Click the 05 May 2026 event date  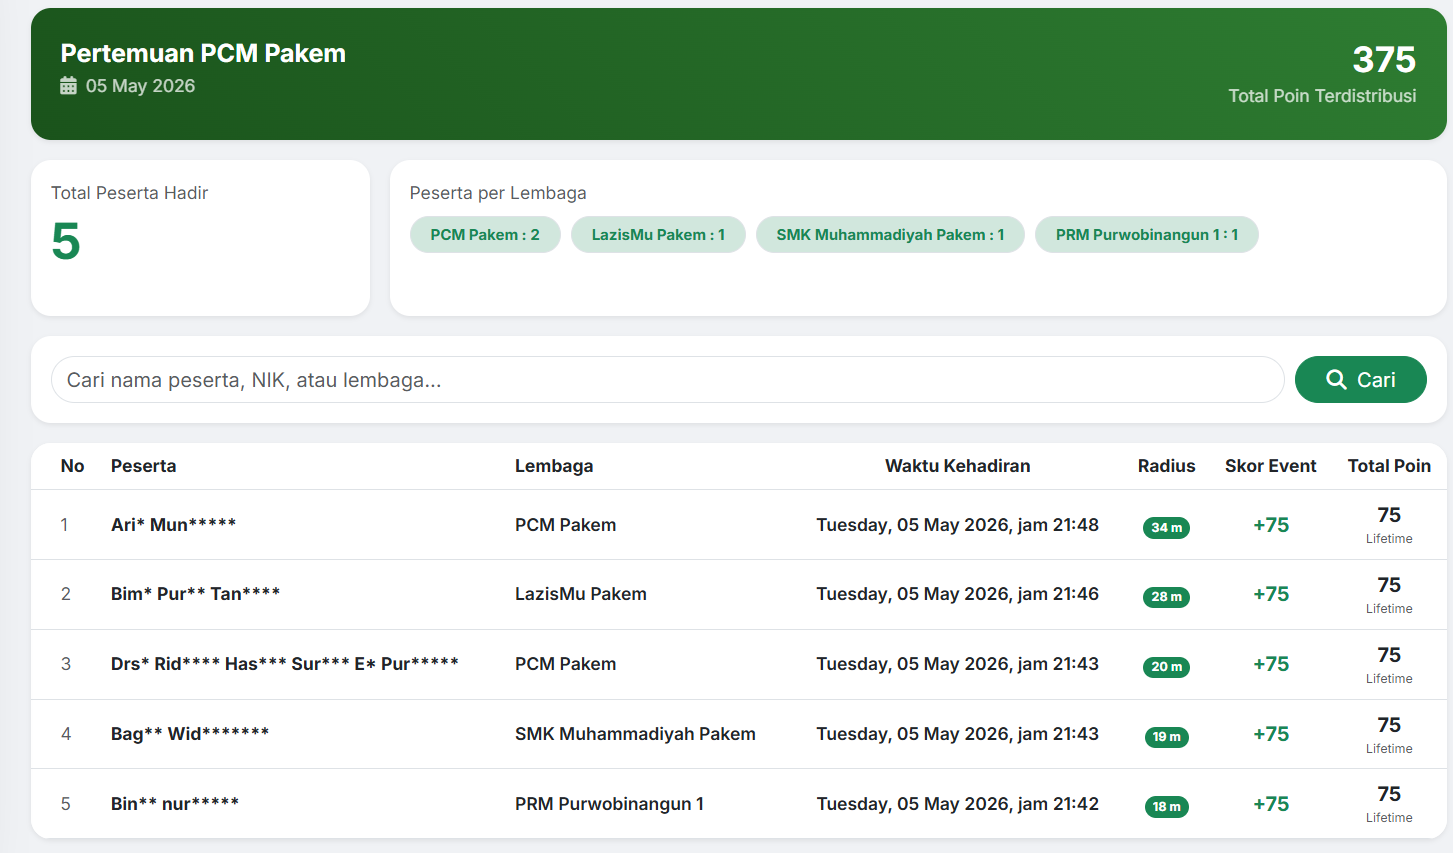point(141,86)
